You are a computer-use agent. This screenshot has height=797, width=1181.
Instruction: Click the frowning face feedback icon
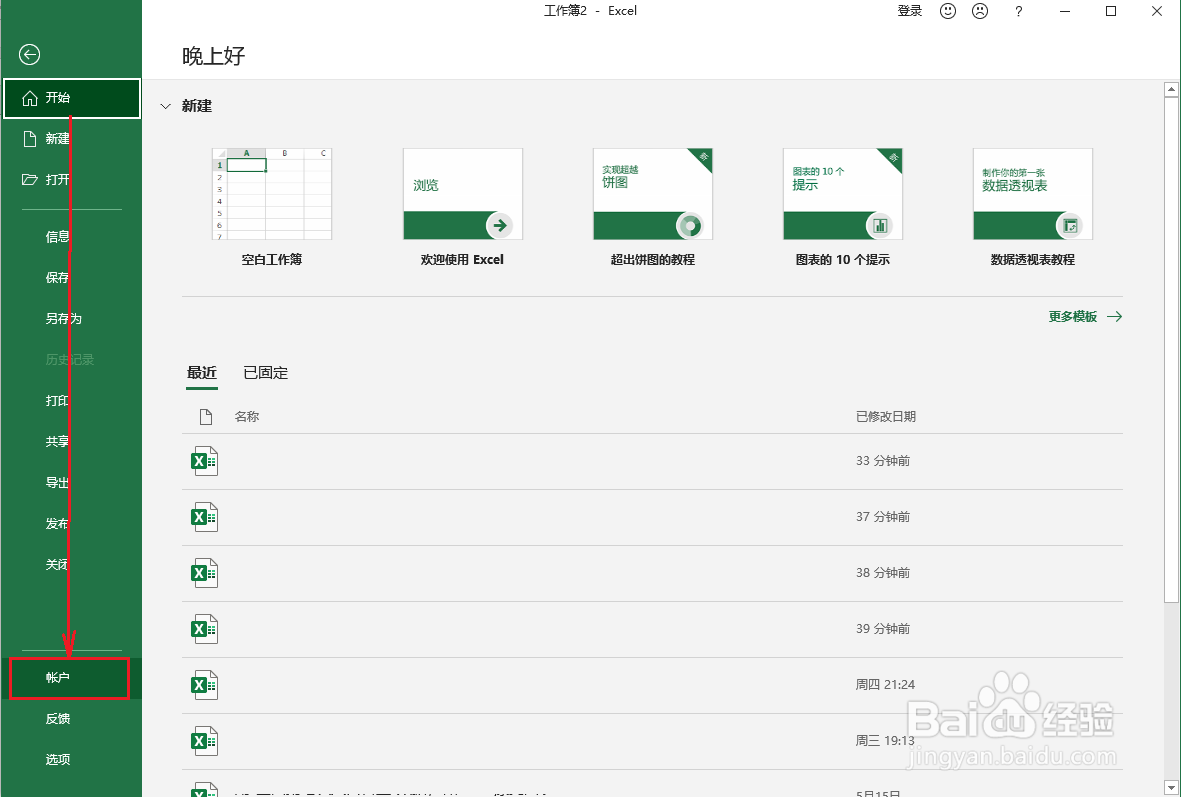coord(980,11)
